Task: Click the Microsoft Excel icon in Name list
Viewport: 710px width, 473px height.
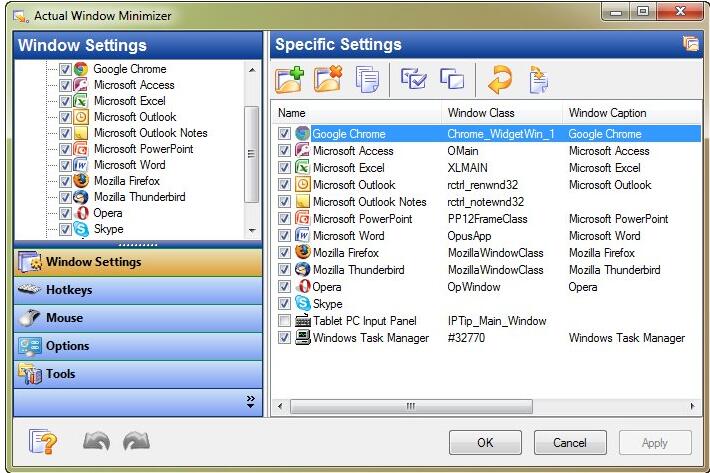Action: click(302, 167)
